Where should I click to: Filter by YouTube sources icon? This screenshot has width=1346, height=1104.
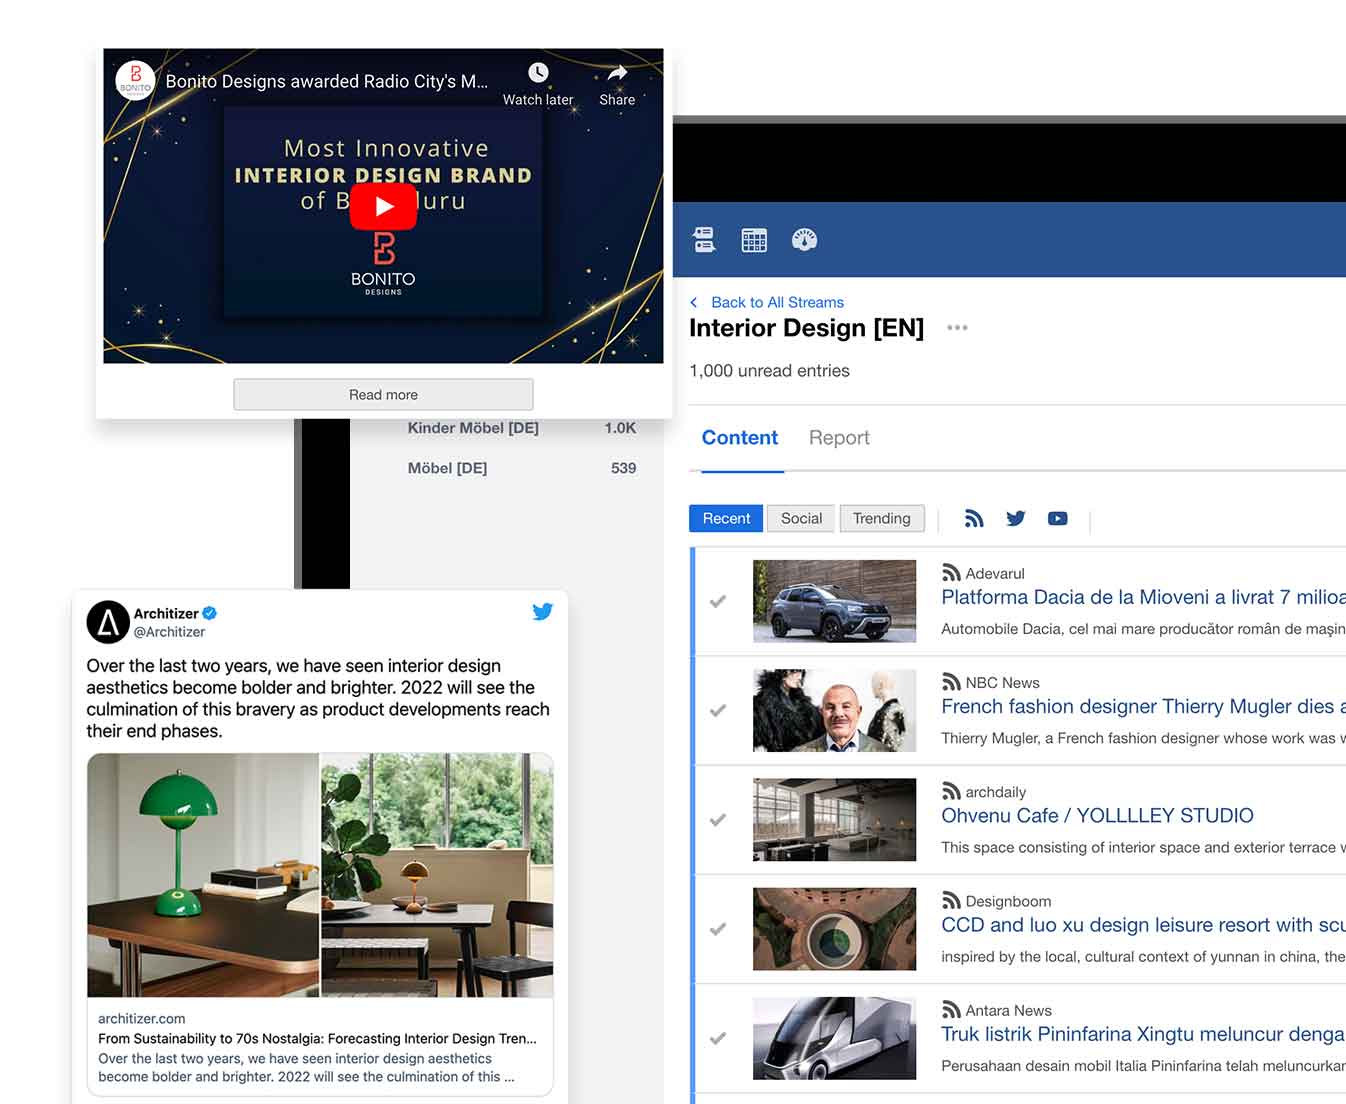(x=1058, y=518)
